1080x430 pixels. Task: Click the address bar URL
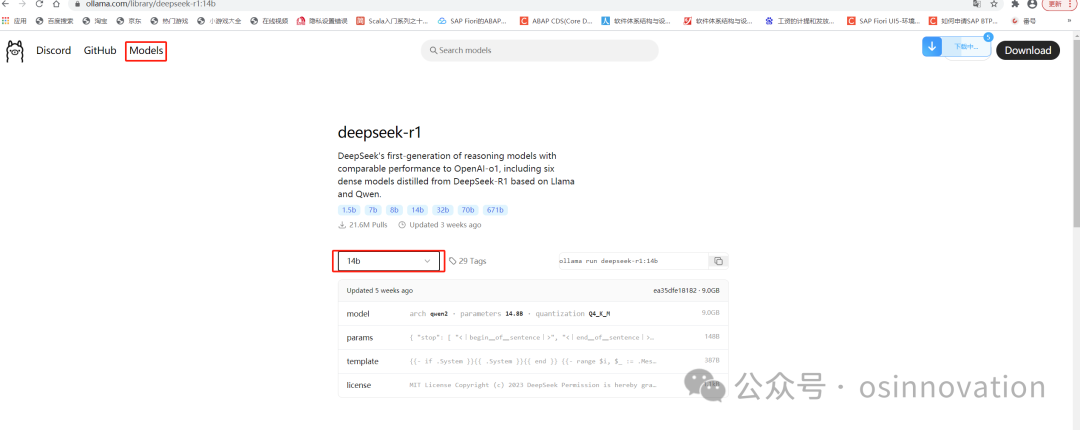[x=151, y=3]
